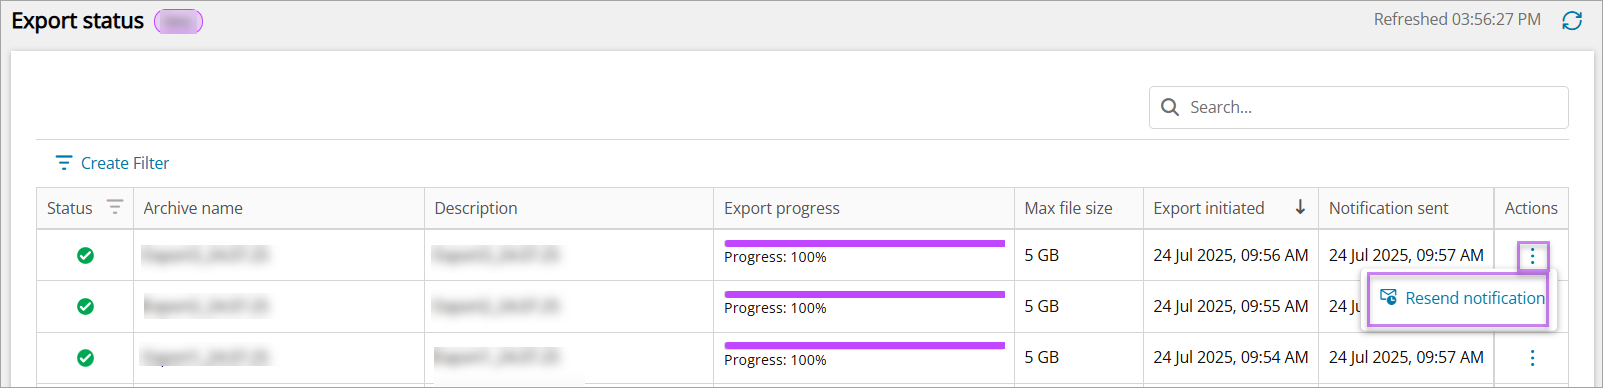Select Resend notification from the menu
1603x388 pixels.
click(1462, 298)
